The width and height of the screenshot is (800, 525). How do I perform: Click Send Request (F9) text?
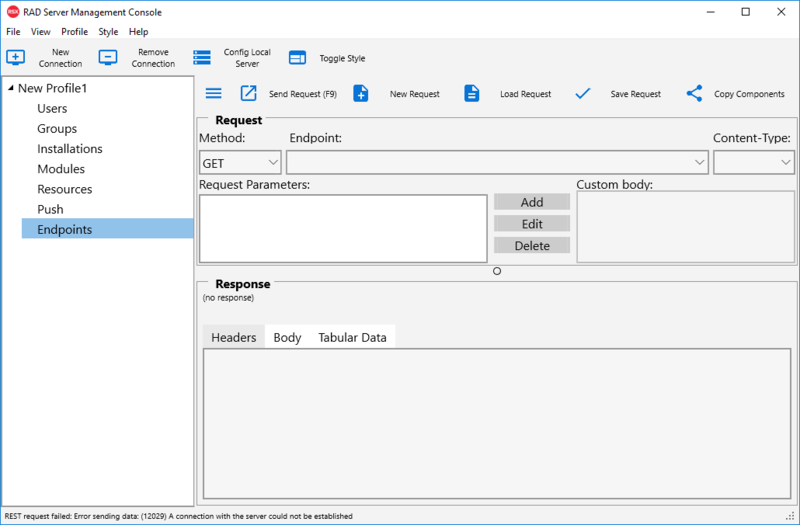pos(303,94)
